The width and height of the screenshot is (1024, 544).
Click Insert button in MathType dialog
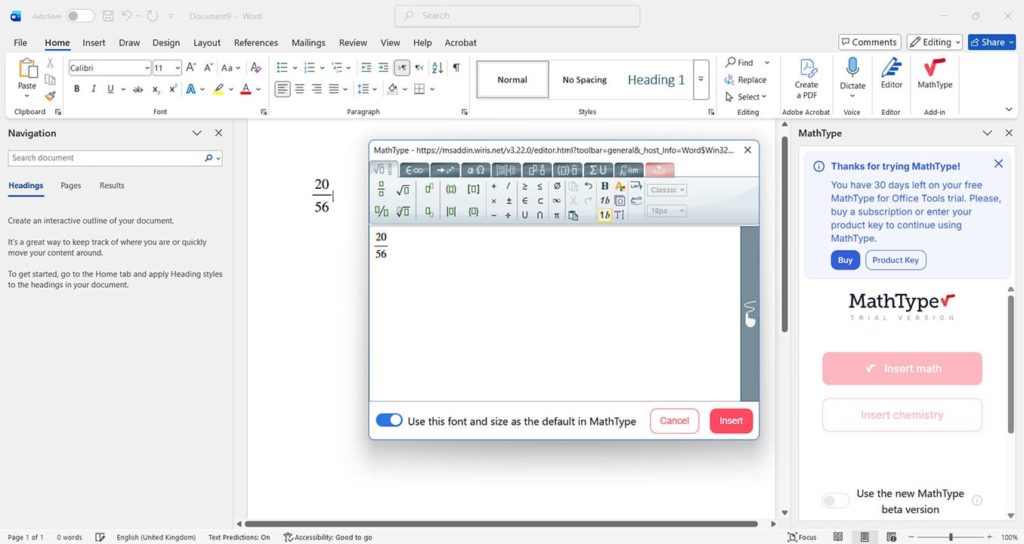pyautogui.click(x=731, y=421)
